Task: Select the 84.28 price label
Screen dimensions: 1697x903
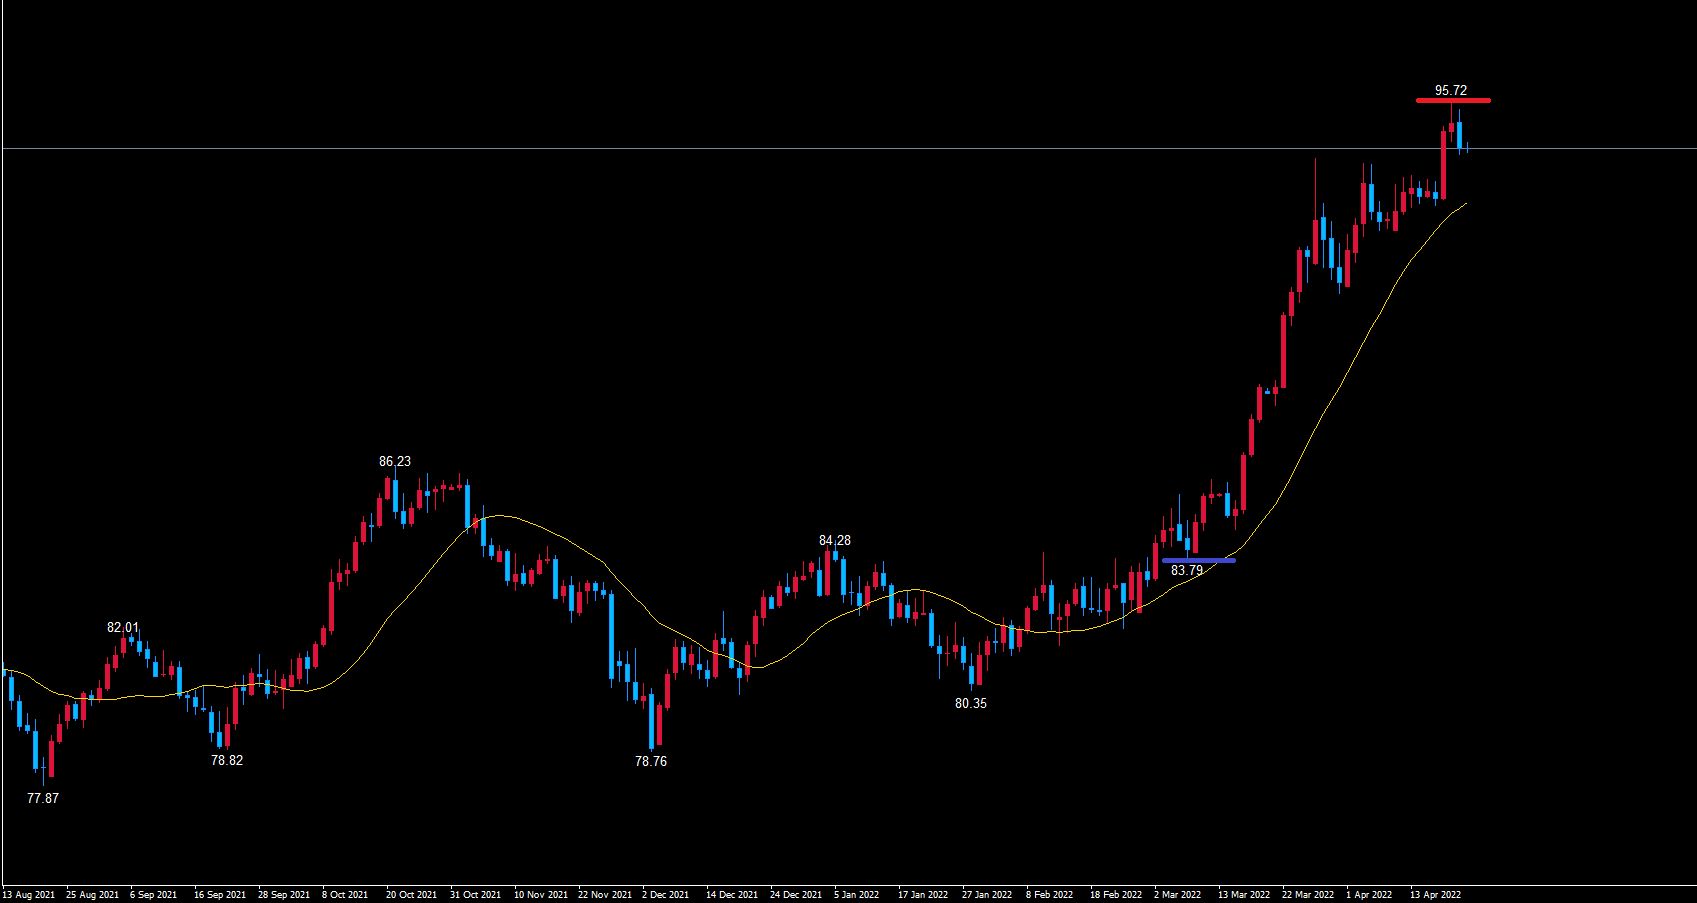Action: point(834,540)
